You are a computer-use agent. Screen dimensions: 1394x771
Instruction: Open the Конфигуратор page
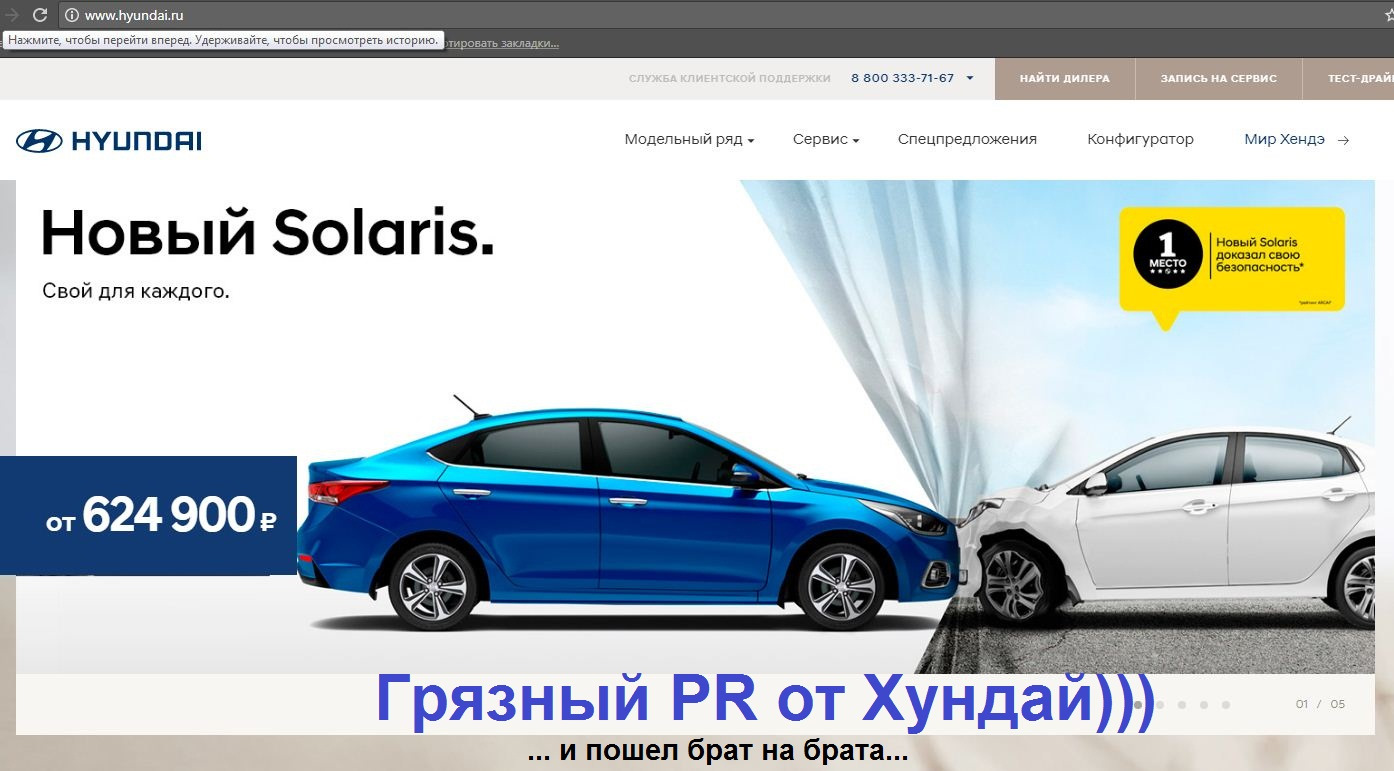1140,140
